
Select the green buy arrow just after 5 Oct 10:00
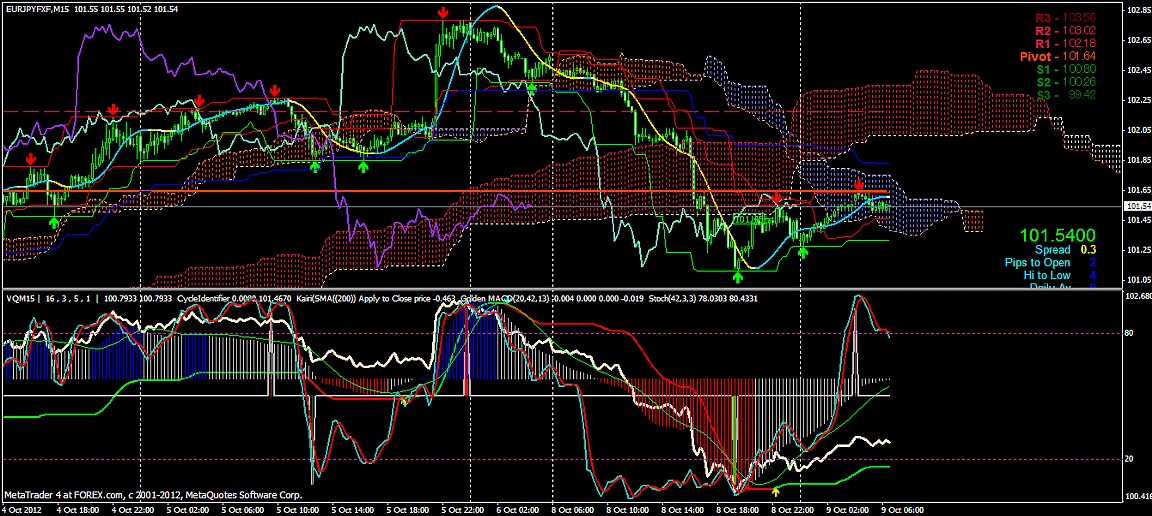(x=314, y=167)
